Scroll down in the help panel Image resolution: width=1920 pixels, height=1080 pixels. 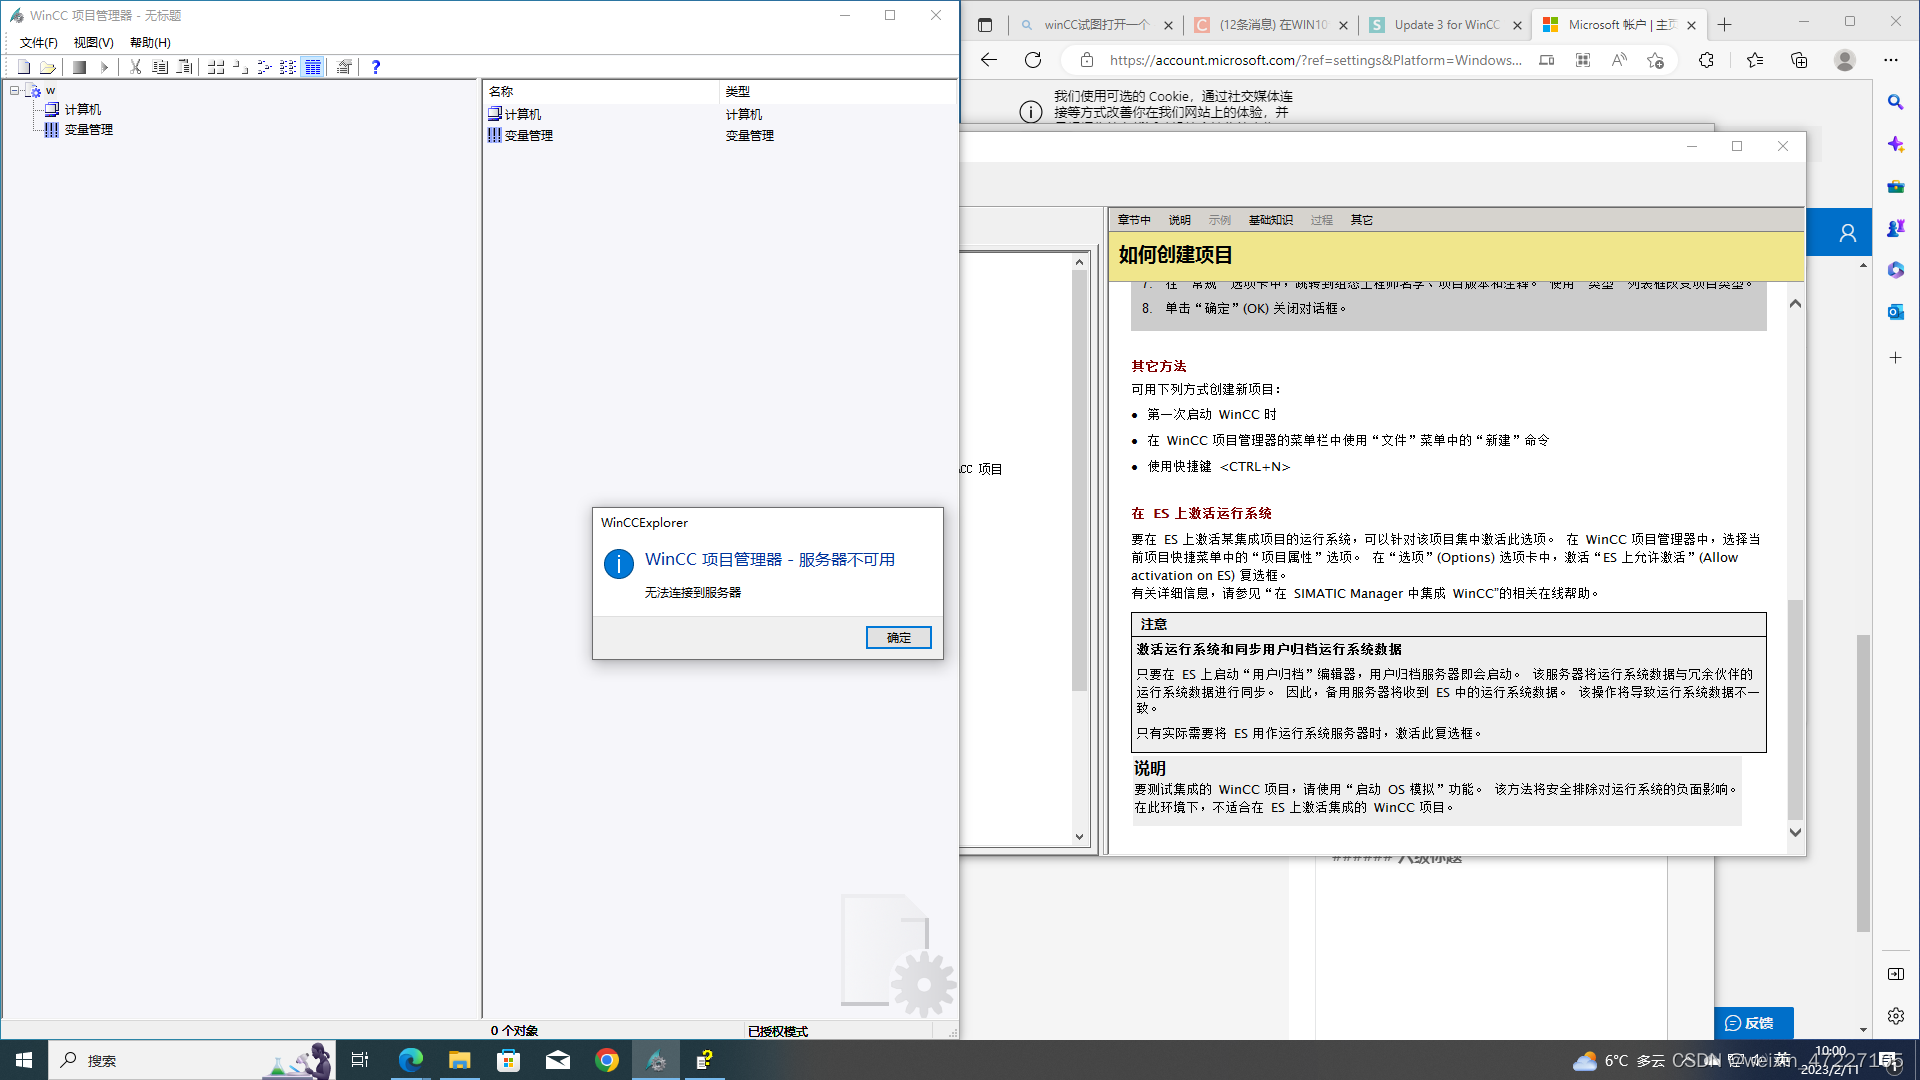[x=1796, y=832]
